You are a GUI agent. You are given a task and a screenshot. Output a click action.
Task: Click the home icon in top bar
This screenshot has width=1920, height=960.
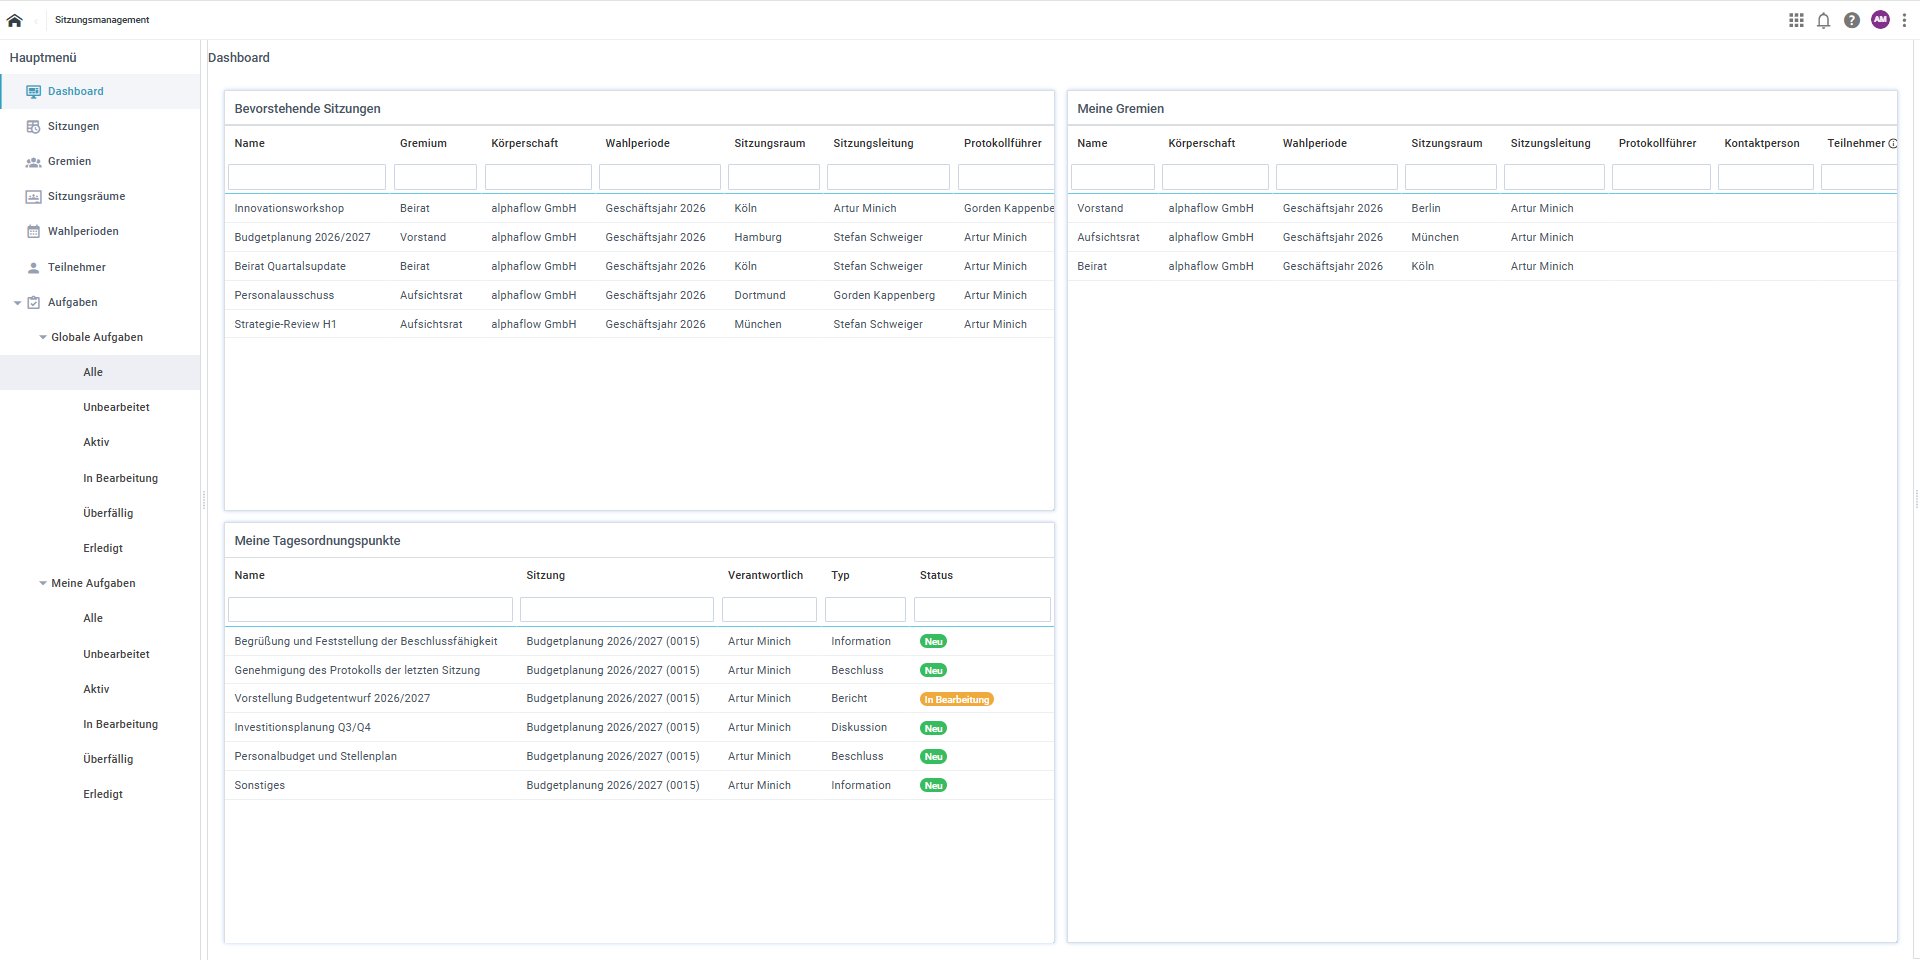14,20
